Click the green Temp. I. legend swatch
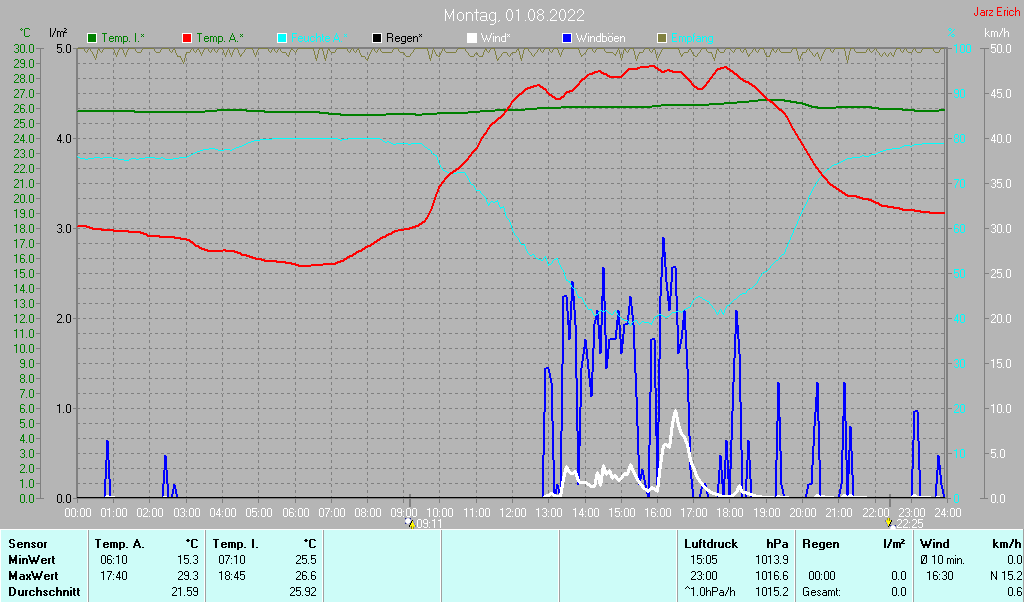Viewport: 1024px width, 602px height. coord(92,38)
